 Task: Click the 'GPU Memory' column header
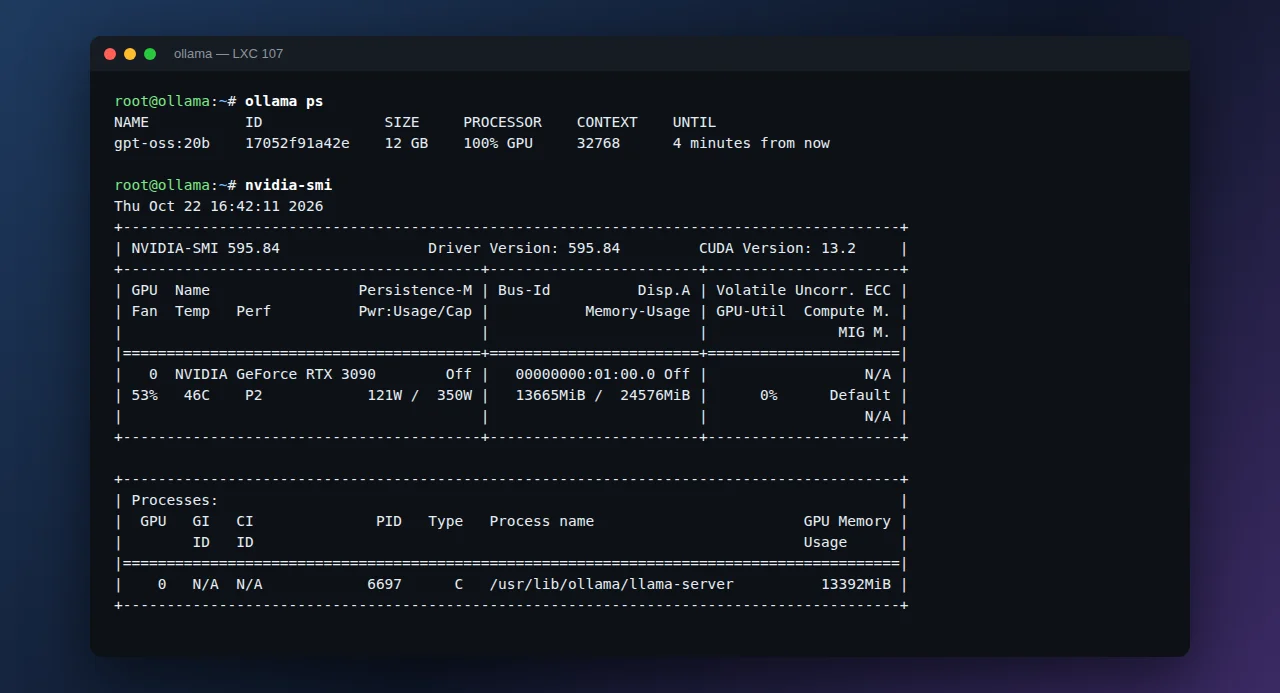click(848, 521)
